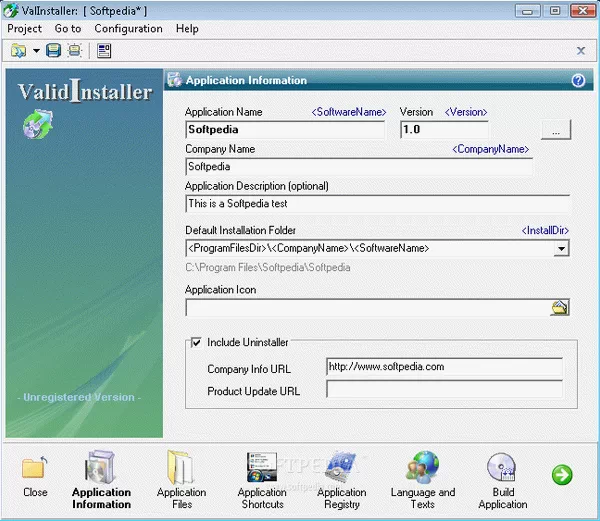The width and height of the screenshot is (600, 521).
Task: Open the Language and Texts step icon
Action: pos(422,467)
